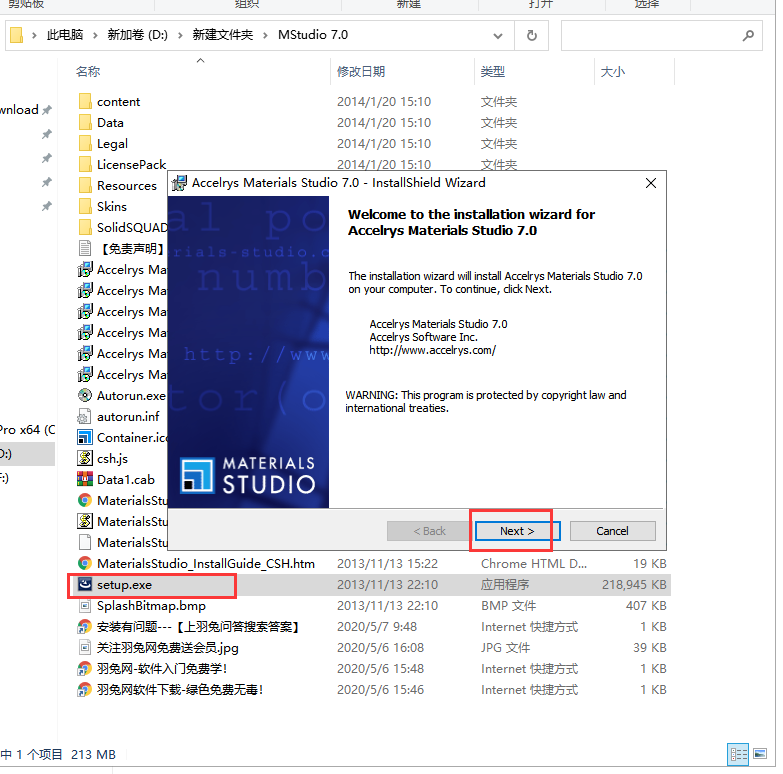This screenshot has width=783, height=774.
Task: Go to 新建文件夹 in breadcrumb
Action: point(223,35)
